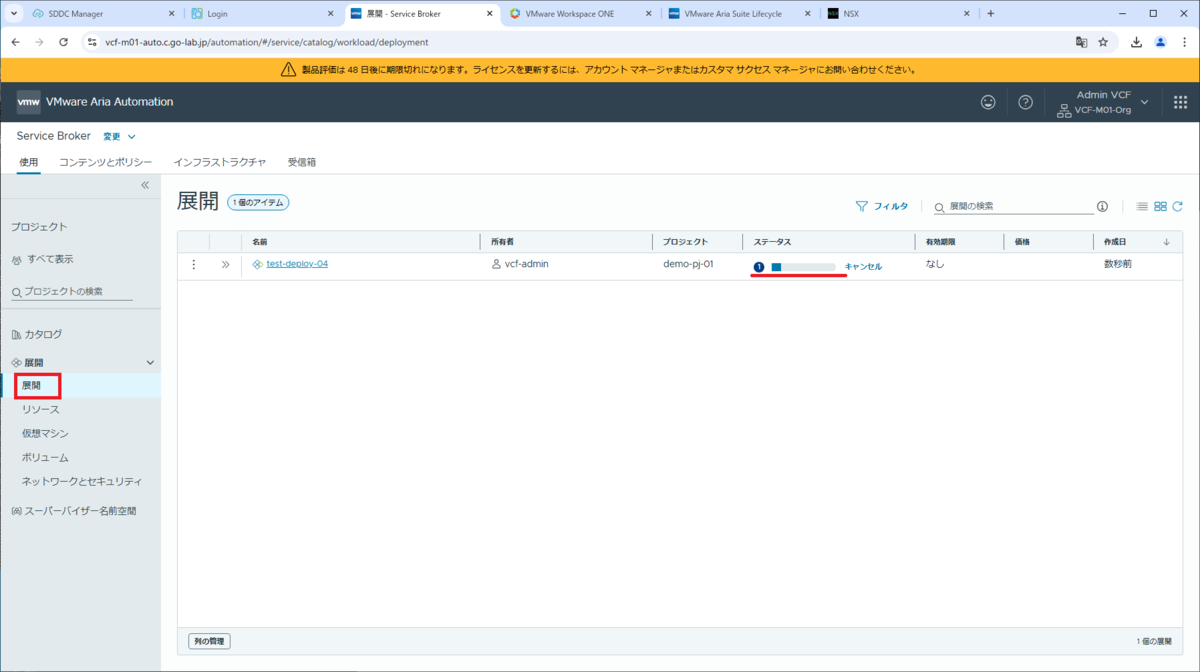Switch to the VMware Workspace ONE browser tab
The width and height of the screenshot is (1200, 672).
click(581, 14)
